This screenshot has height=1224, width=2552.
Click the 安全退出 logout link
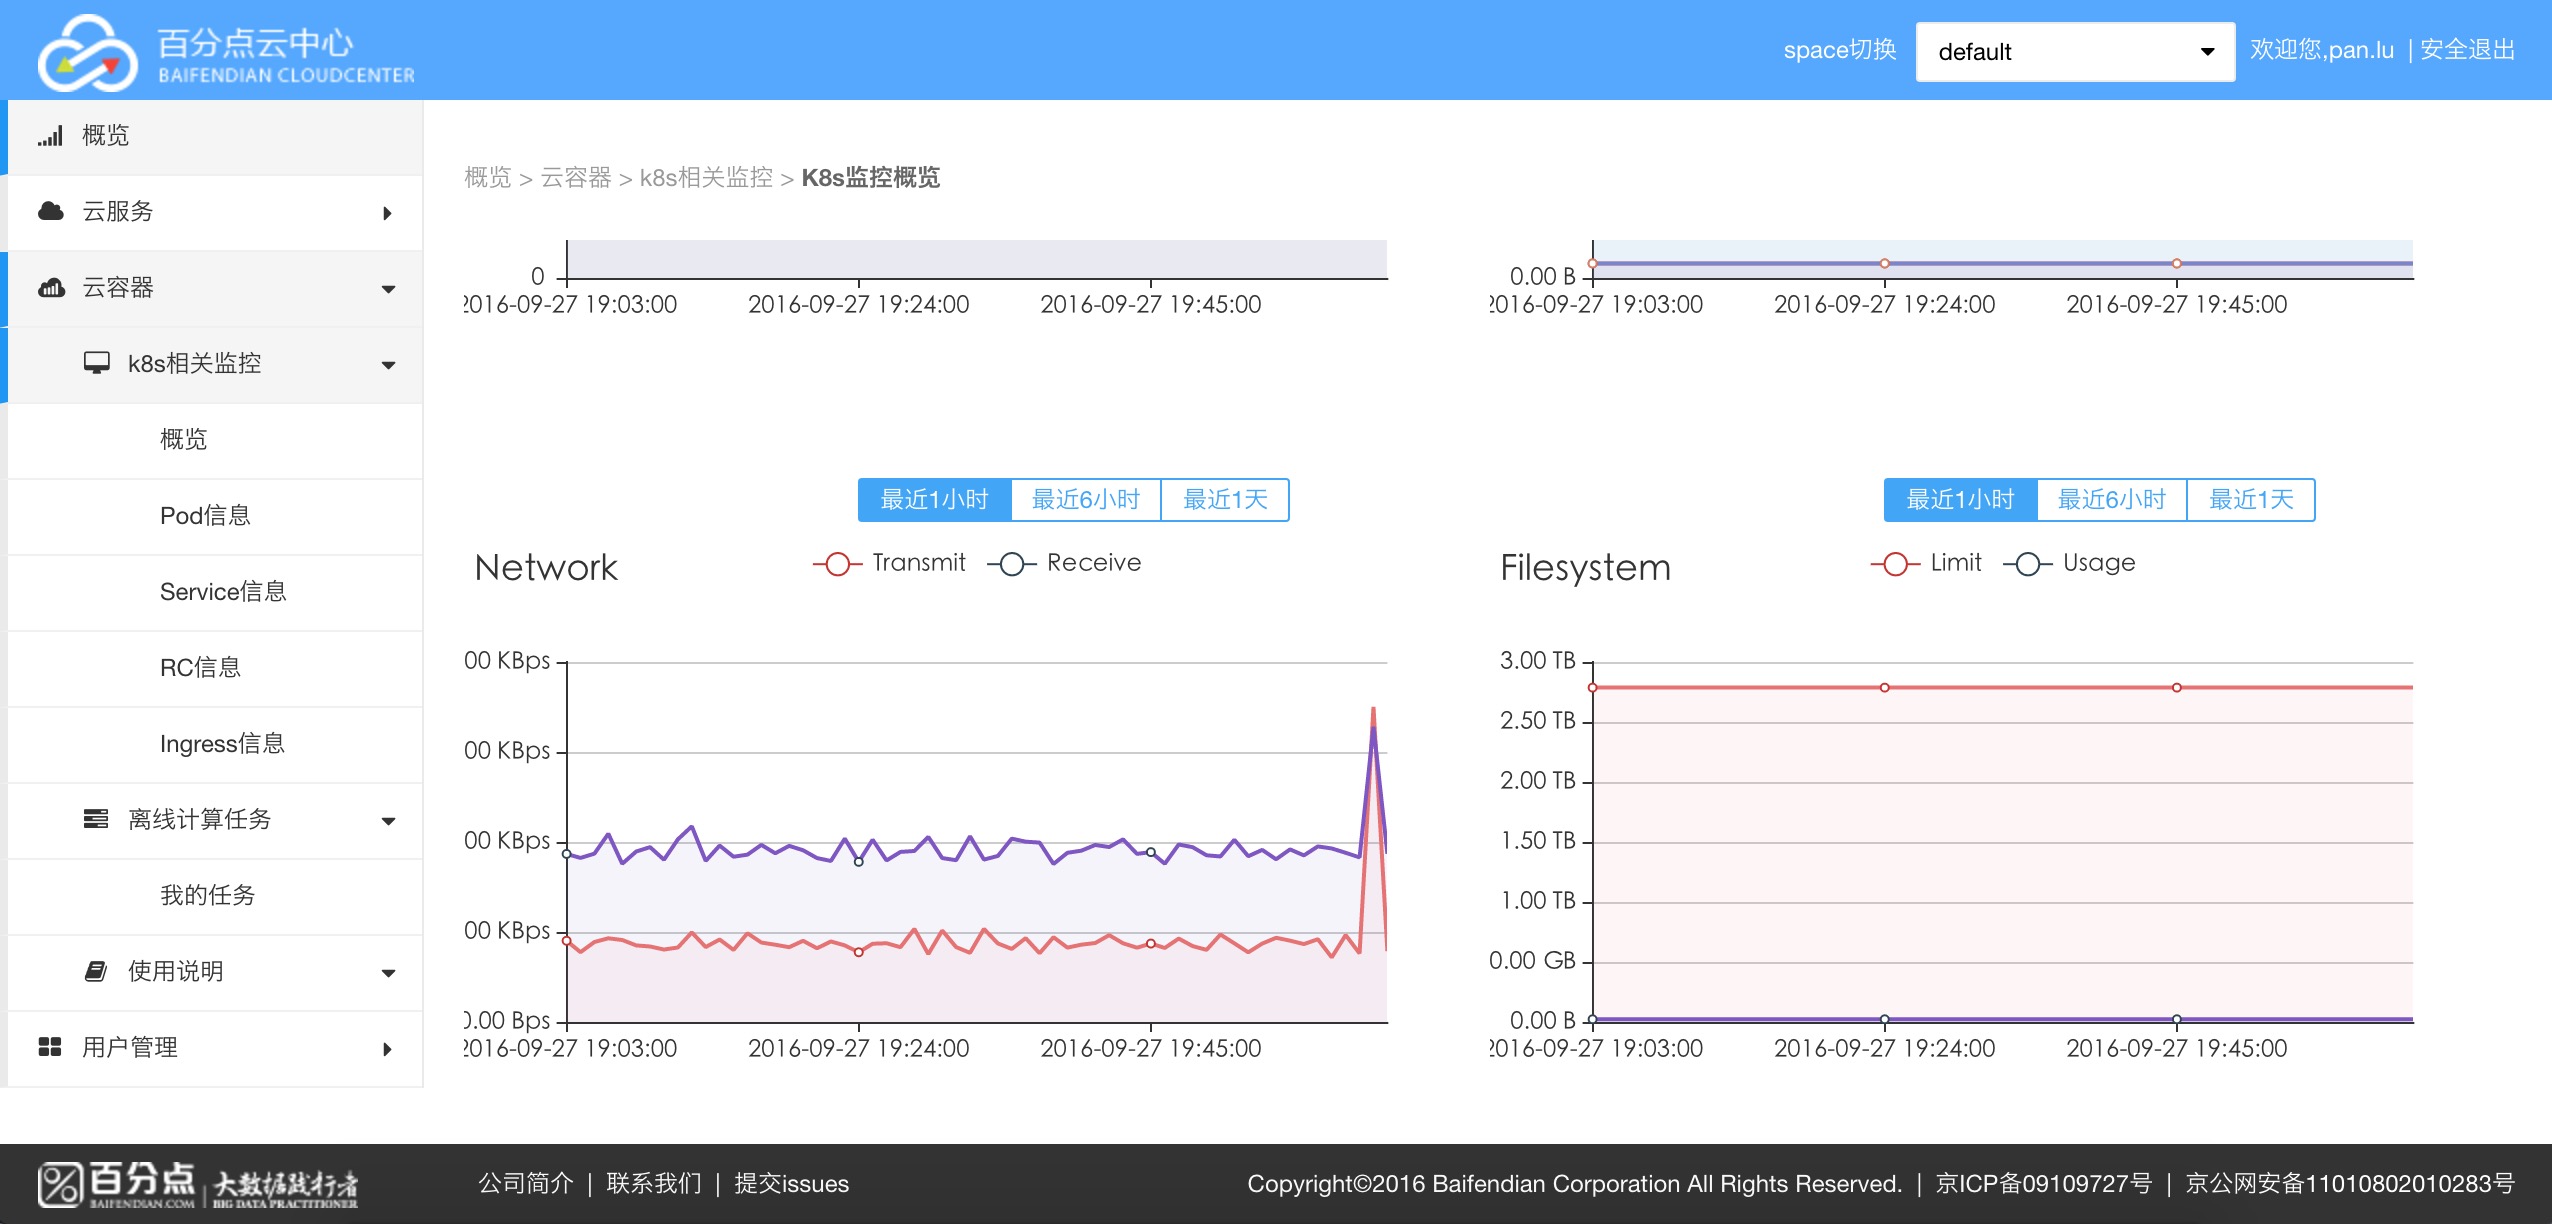pyautogui.click(x=2467, y=50)
